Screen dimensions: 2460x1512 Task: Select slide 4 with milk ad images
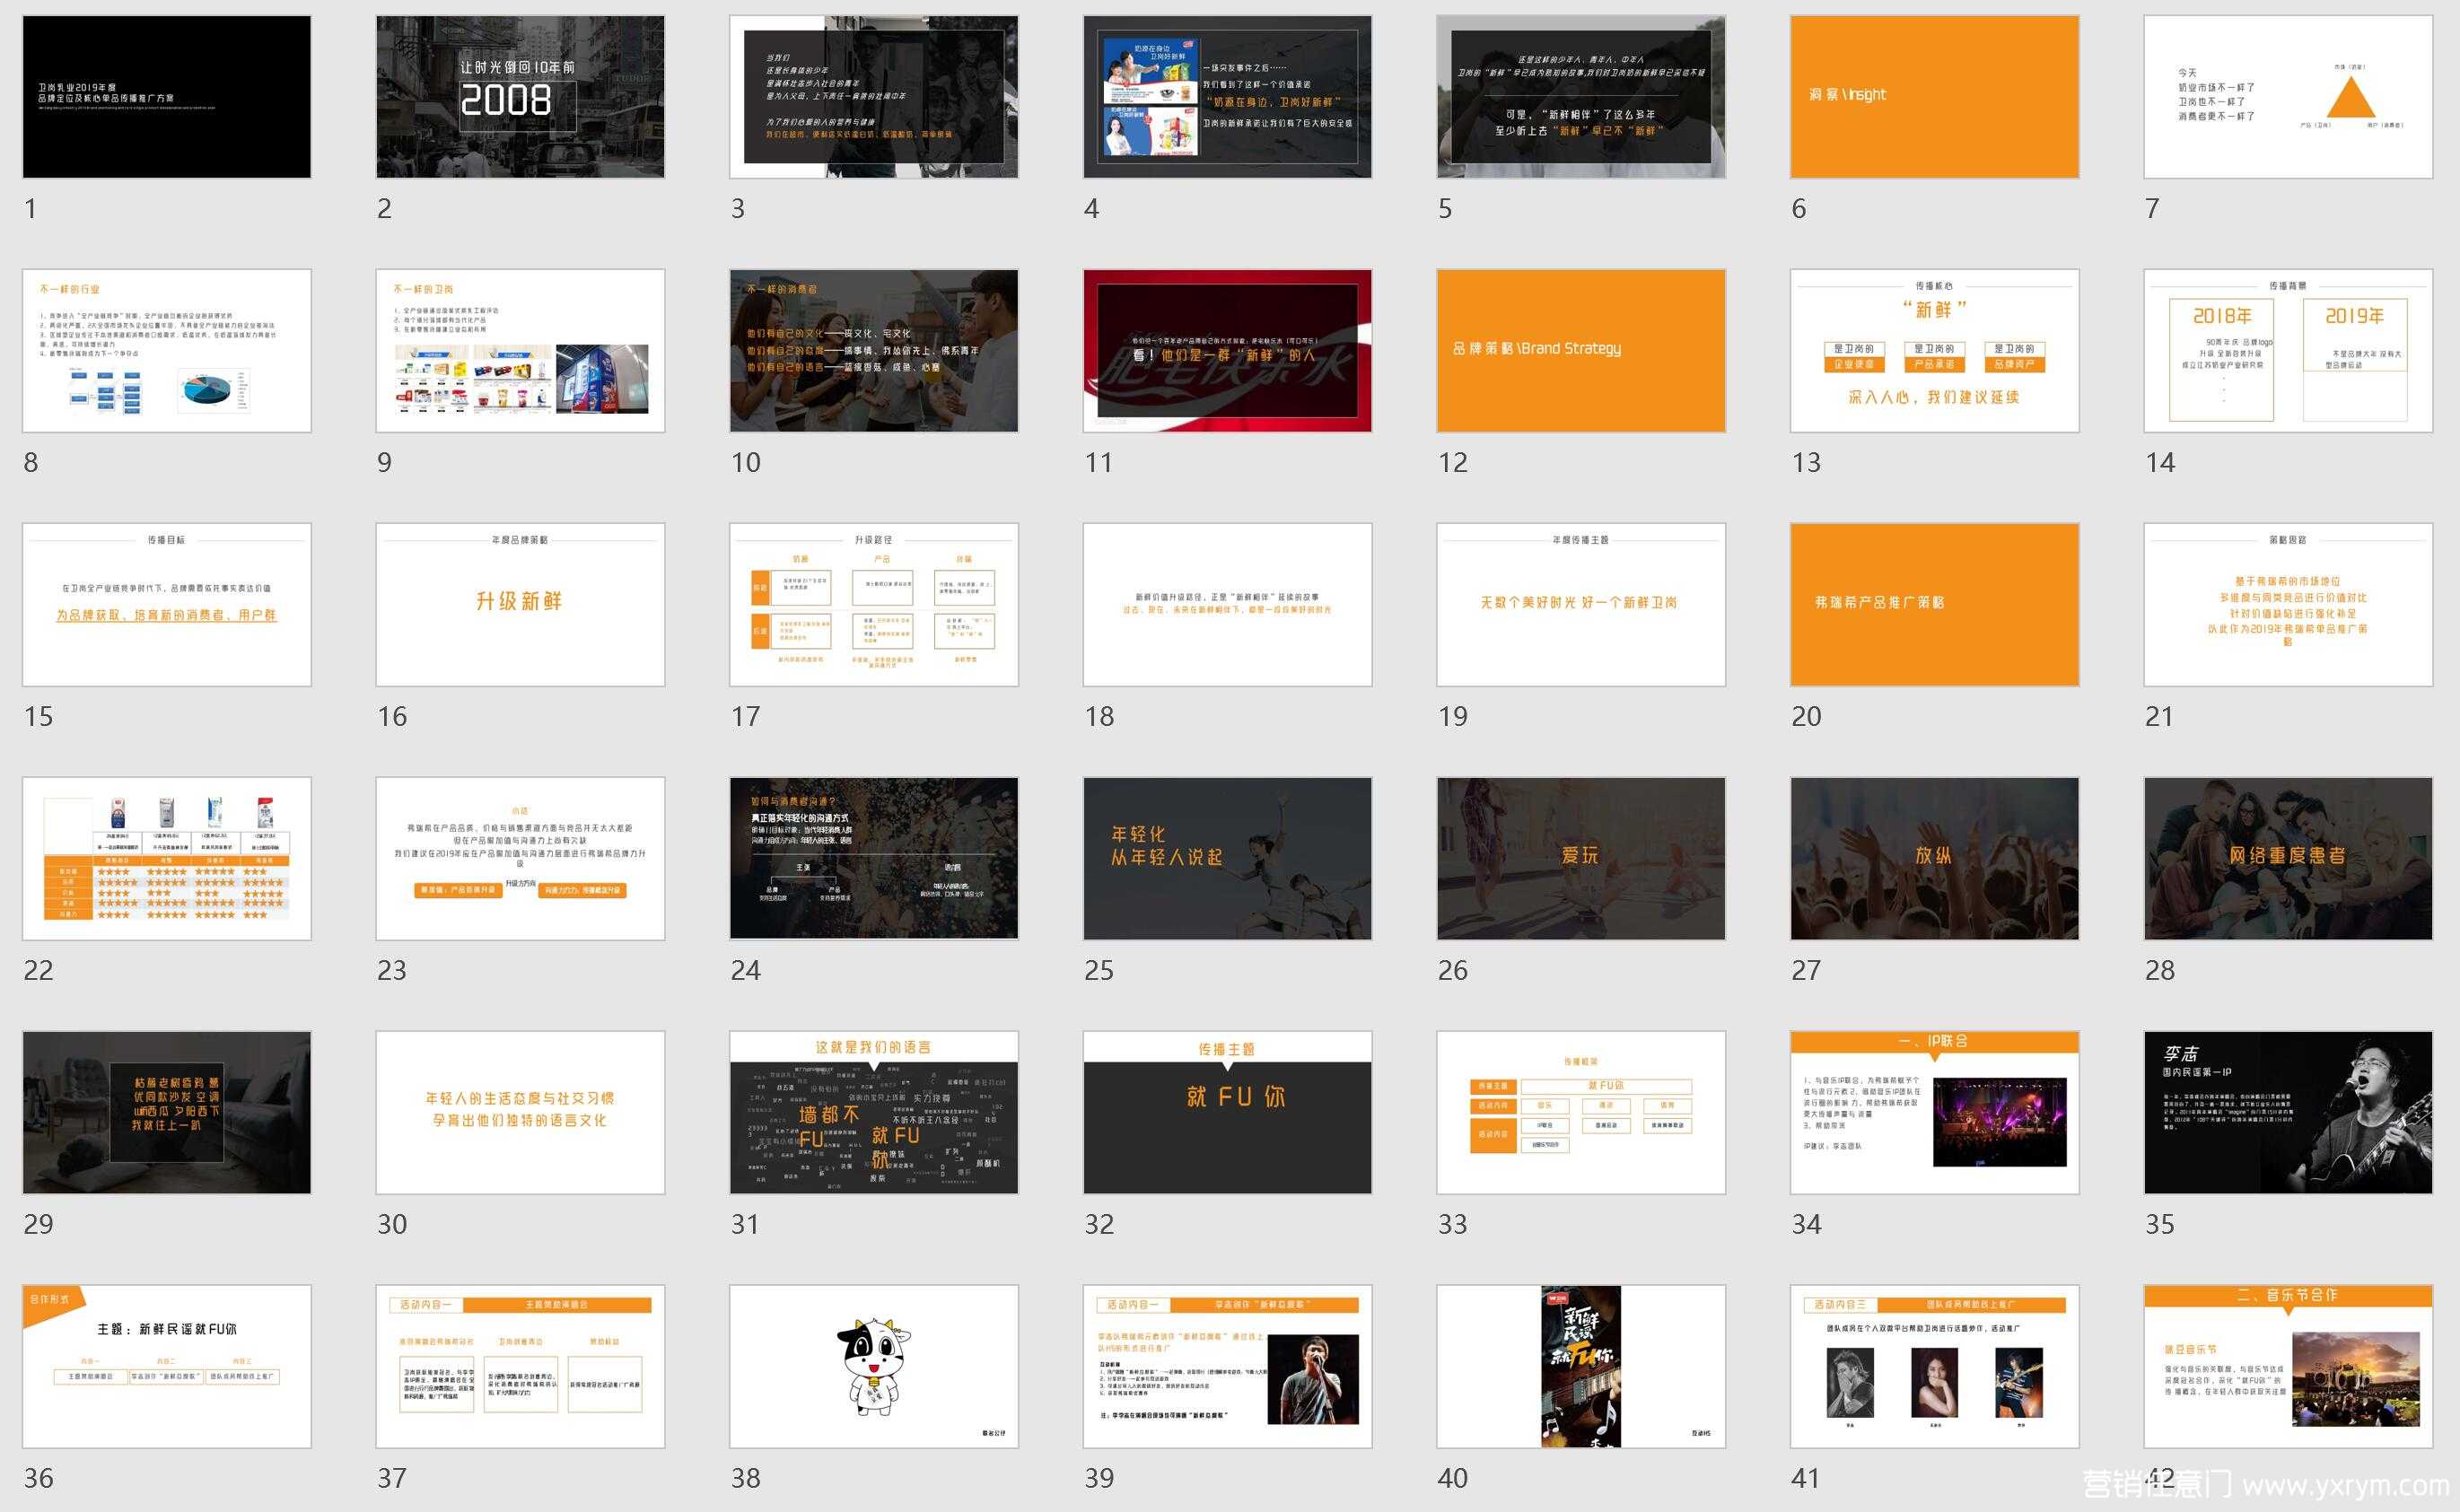(x=1227, y=97)
